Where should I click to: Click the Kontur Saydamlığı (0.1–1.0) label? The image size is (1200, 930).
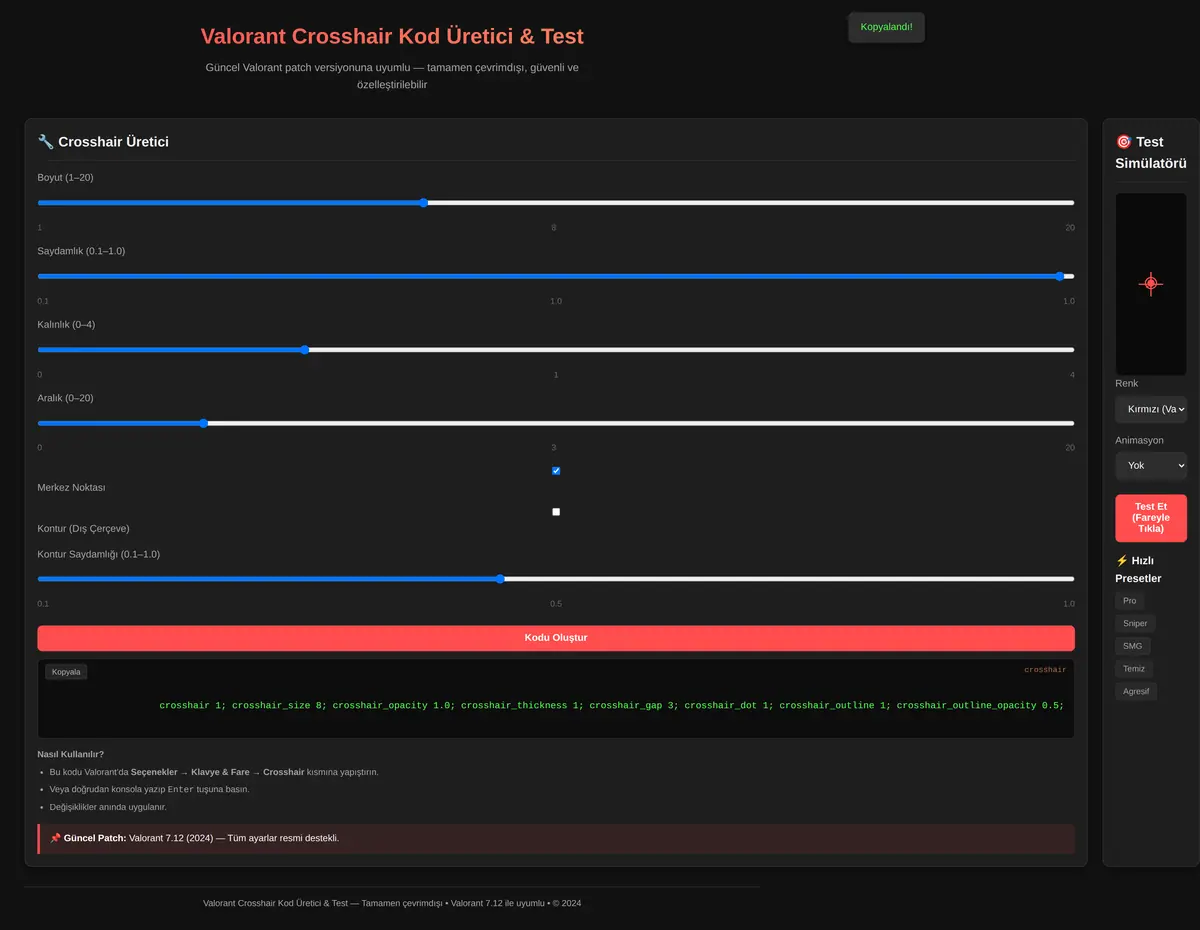coord(98,554)
